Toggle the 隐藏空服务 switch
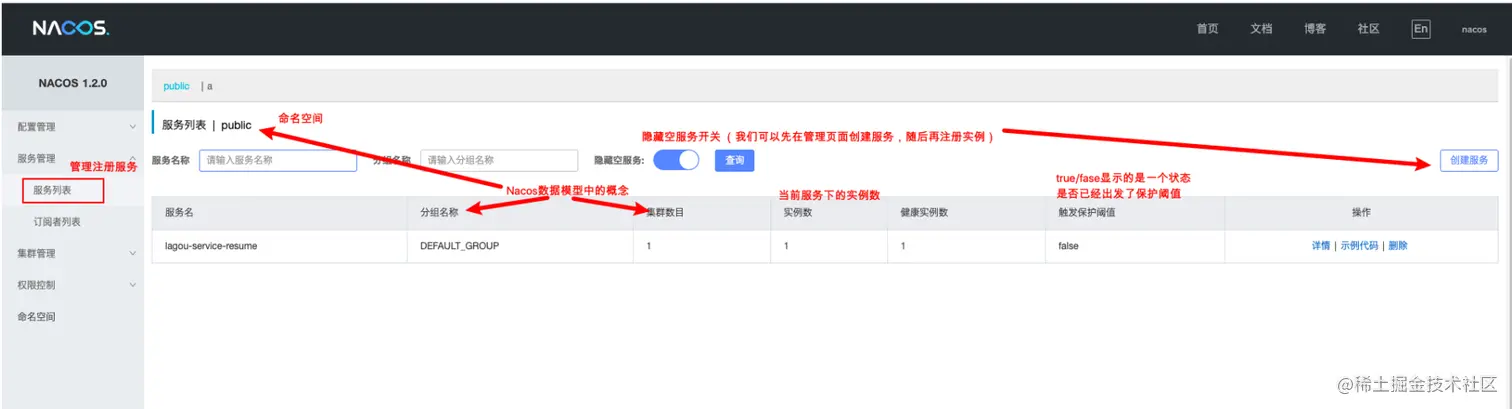This screenshot has height=409, width=1512. pyautogui.click(x=676, y=160)
